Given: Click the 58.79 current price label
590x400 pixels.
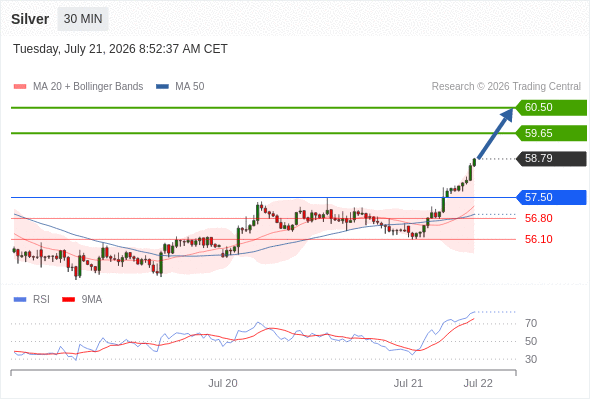Looking at the screenshot, I should 551,158.
